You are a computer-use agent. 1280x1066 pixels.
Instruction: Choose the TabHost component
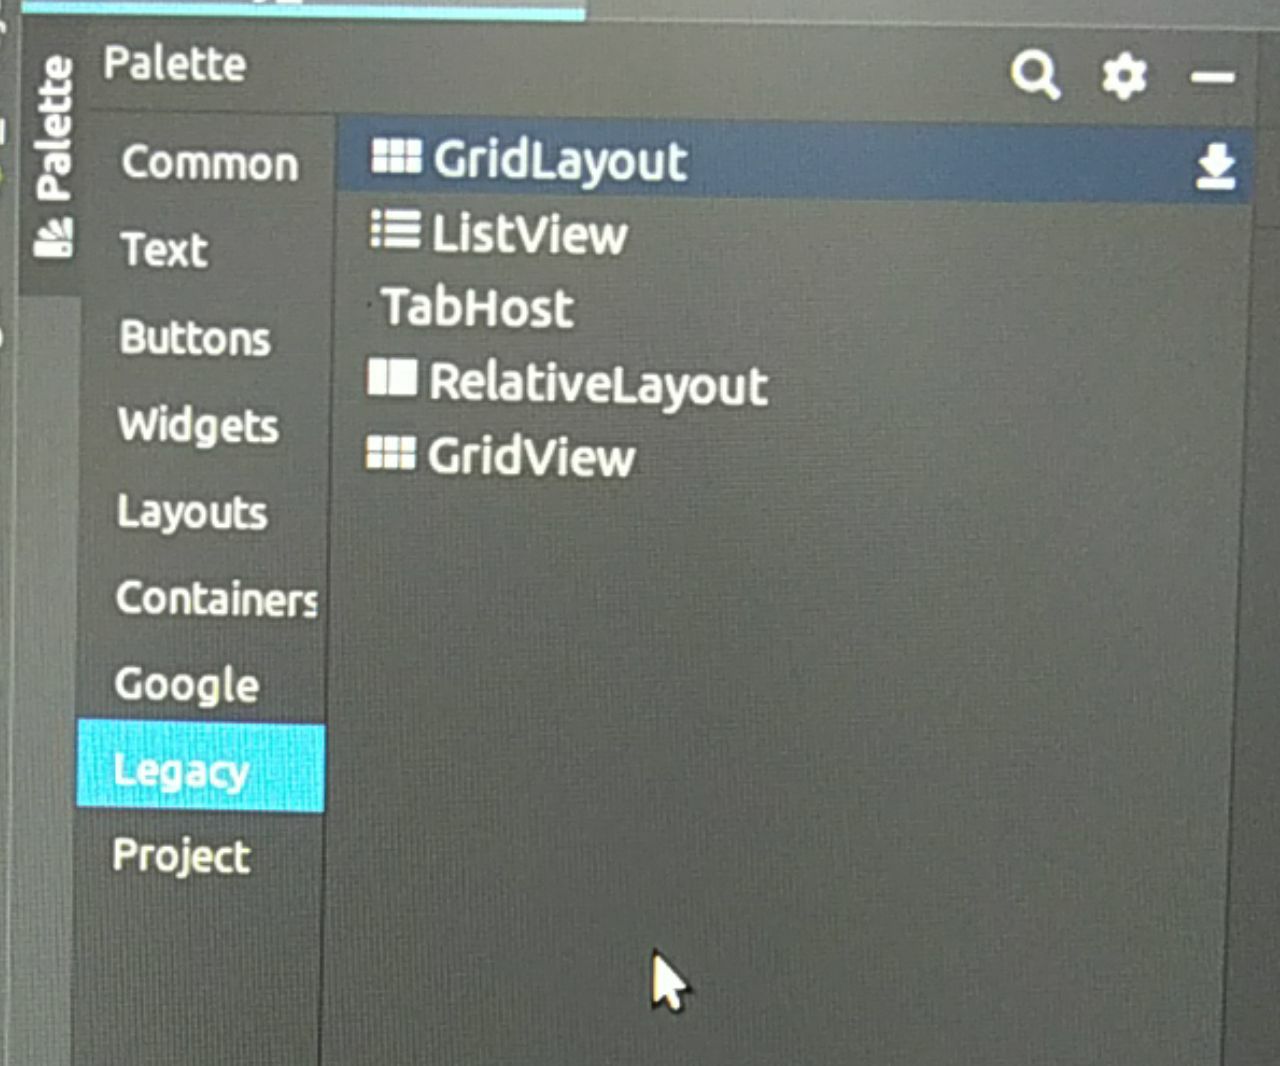(x=478, y=307)
